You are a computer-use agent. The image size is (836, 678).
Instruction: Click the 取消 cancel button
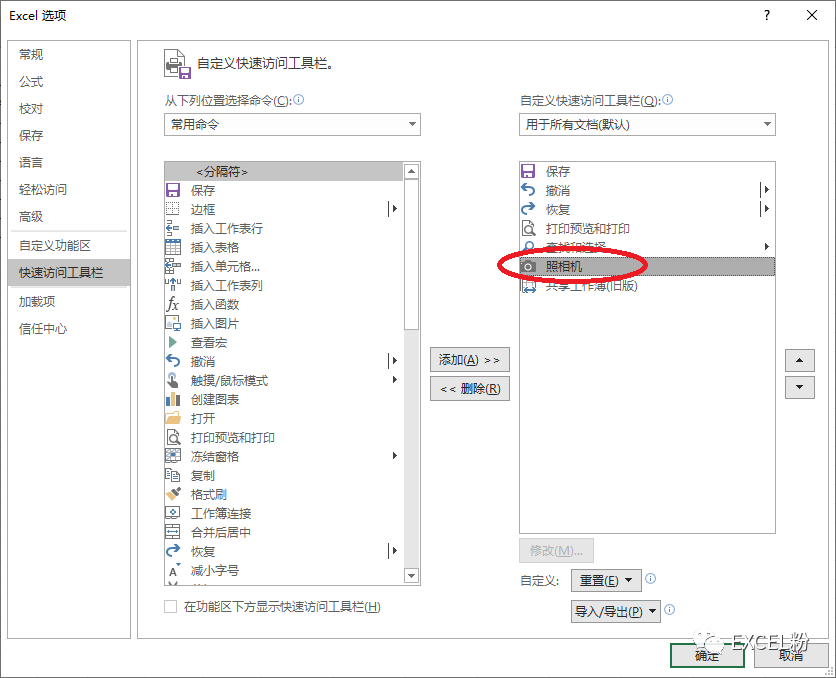click(x=790, y=655)
